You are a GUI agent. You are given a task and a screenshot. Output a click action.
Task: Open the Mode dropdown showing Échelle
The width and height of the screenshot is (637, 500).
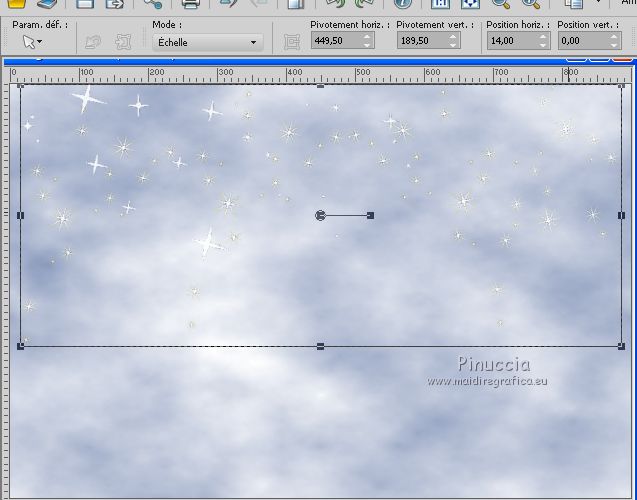tap(207, 42)
